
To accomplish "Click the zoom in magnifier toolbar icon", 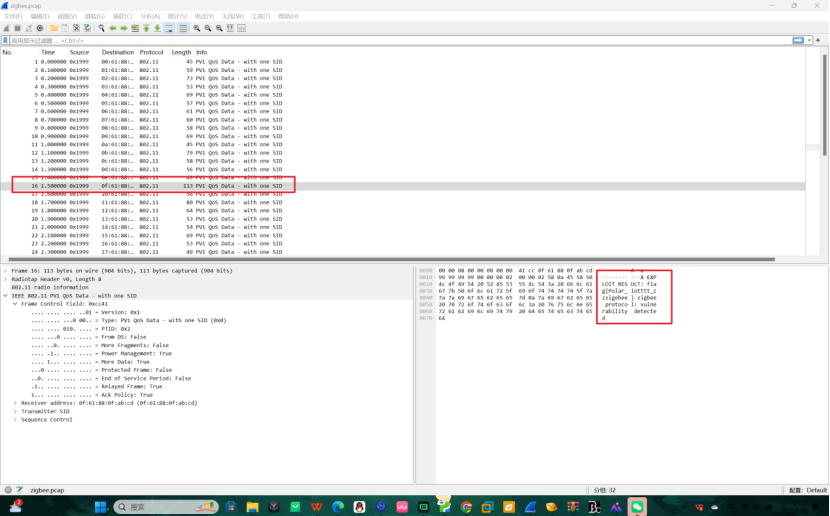I will tap(197, 28).
